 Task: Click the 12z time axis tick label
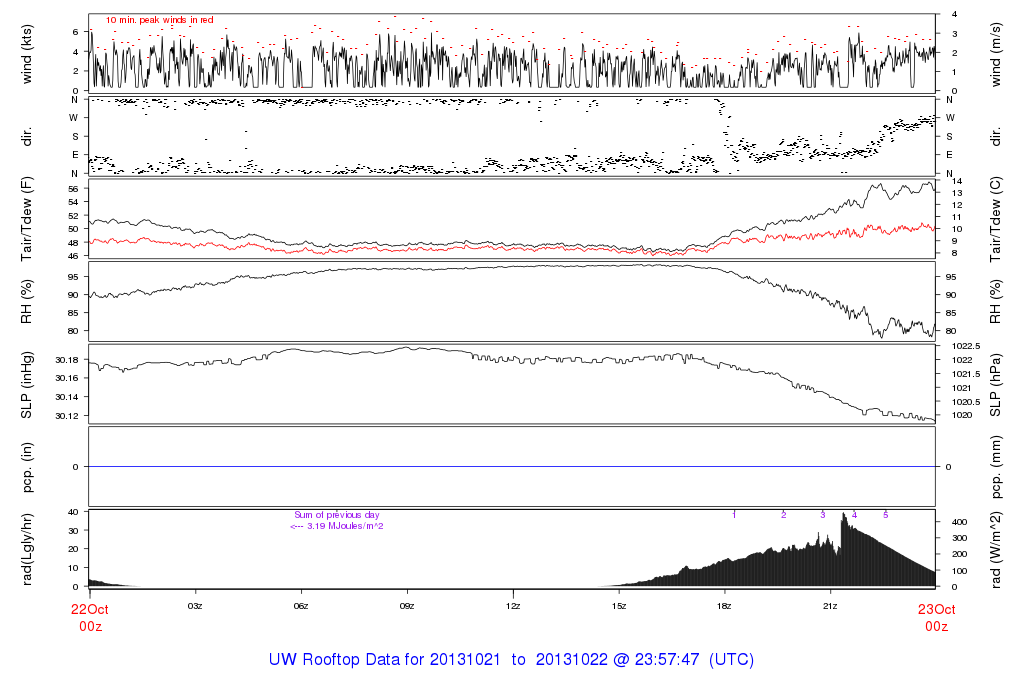pos(512,606)
